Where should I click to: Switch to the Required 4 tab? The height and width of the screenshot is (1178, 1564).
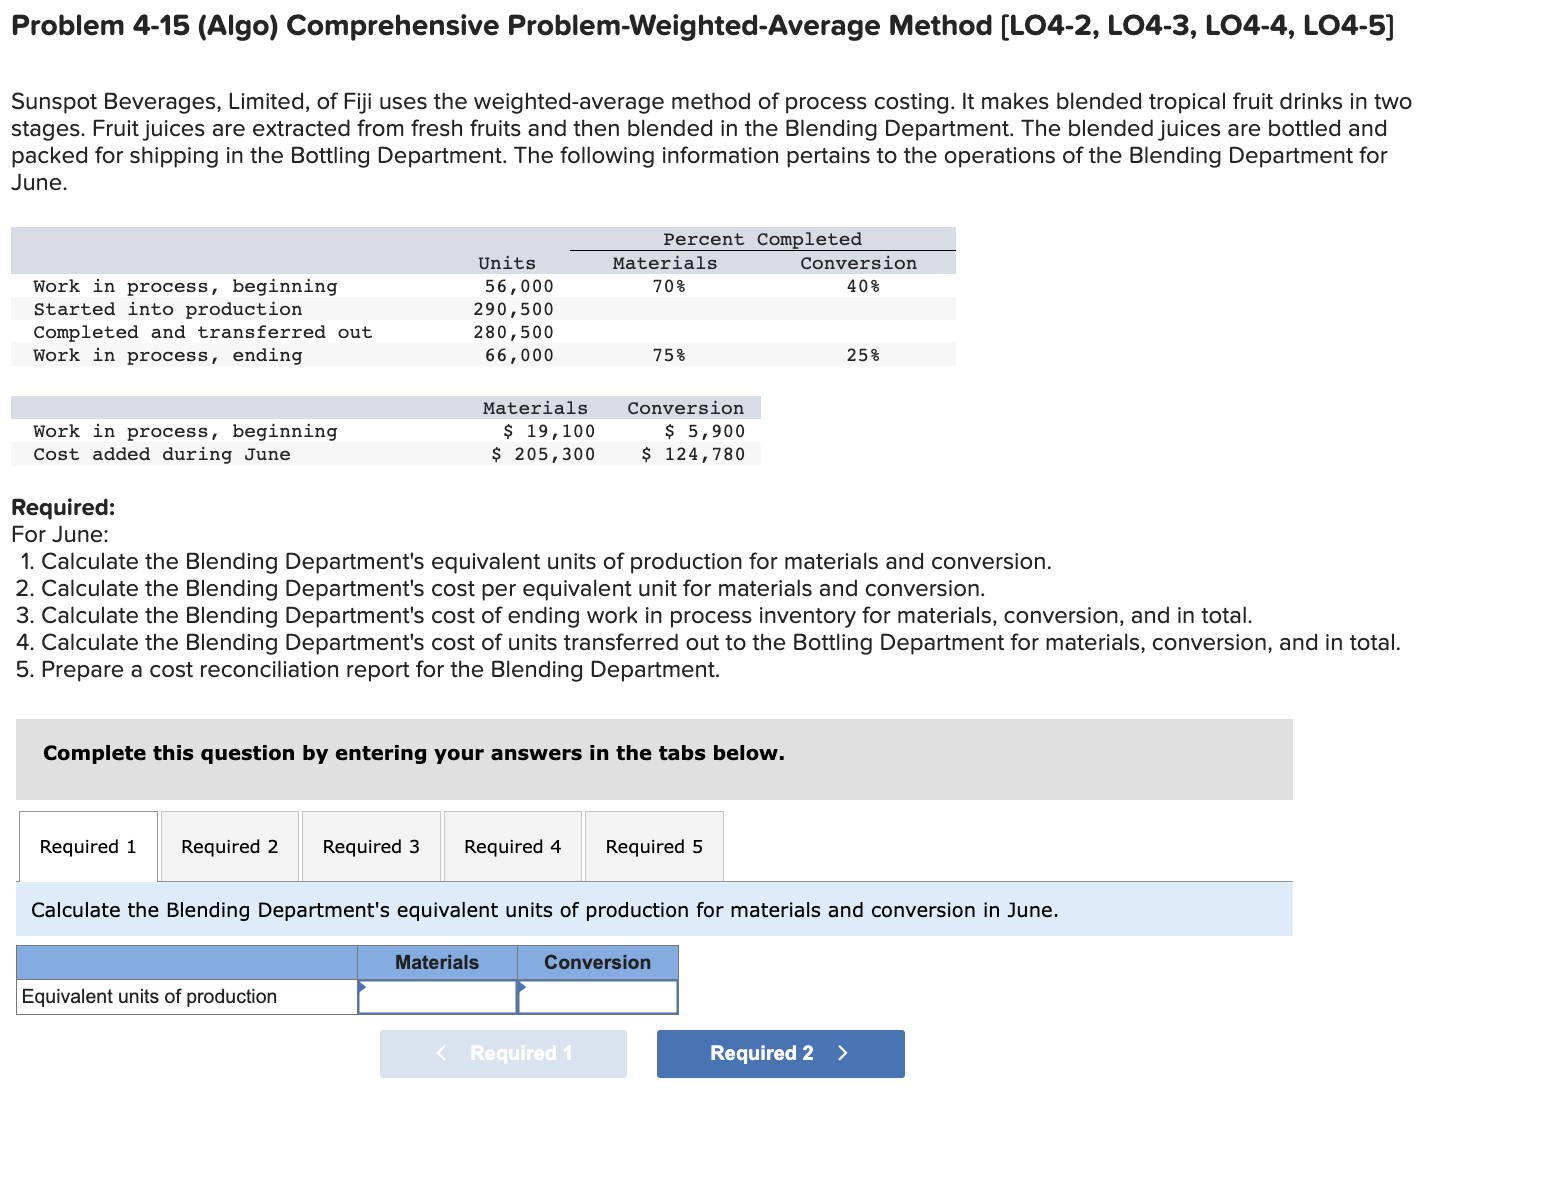click(x=512, y=846)
